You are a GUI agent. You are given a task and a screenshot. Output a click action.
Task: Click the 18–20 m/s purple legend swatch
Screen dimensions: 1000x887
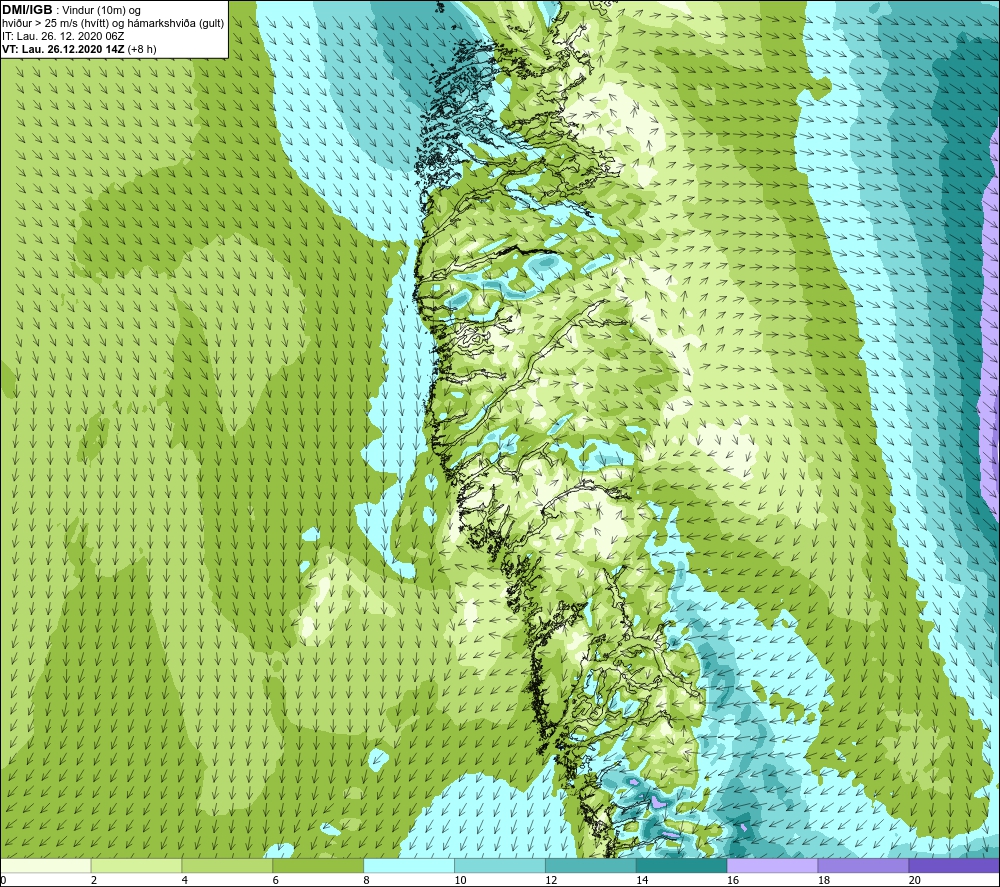click(863, 866)
